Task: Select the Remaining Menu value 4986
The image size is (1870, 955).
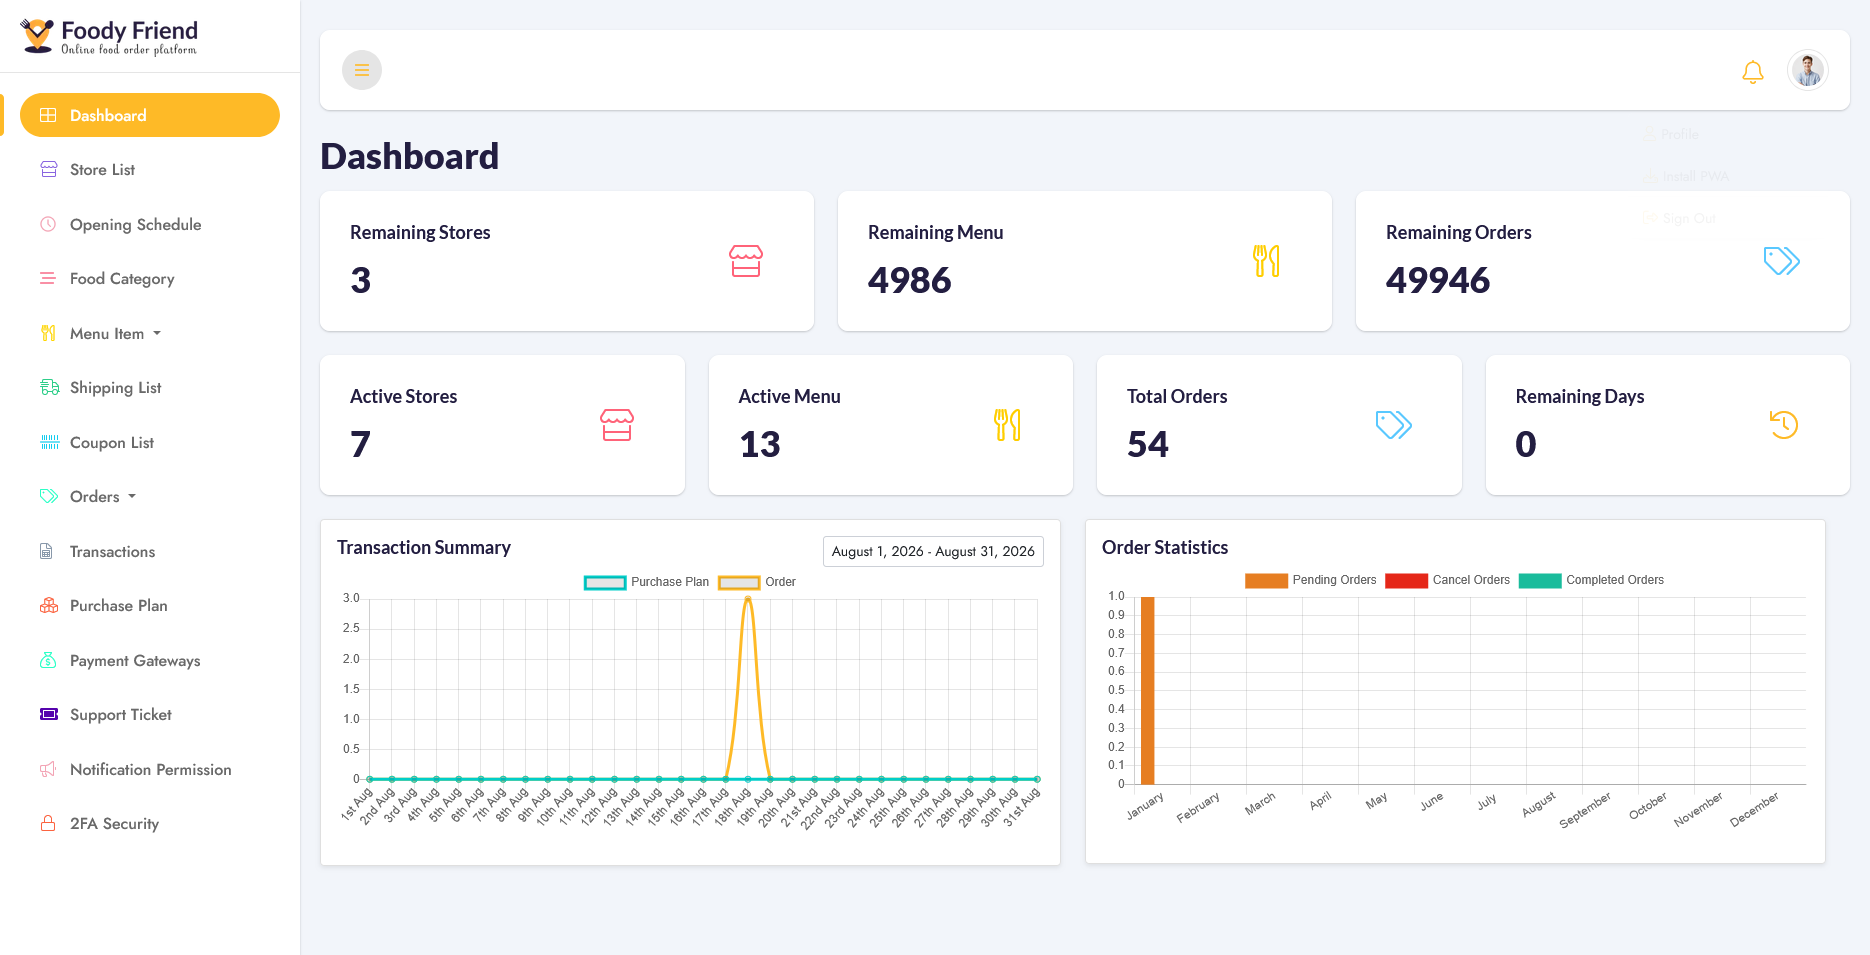Action: (x=910, y=280)
